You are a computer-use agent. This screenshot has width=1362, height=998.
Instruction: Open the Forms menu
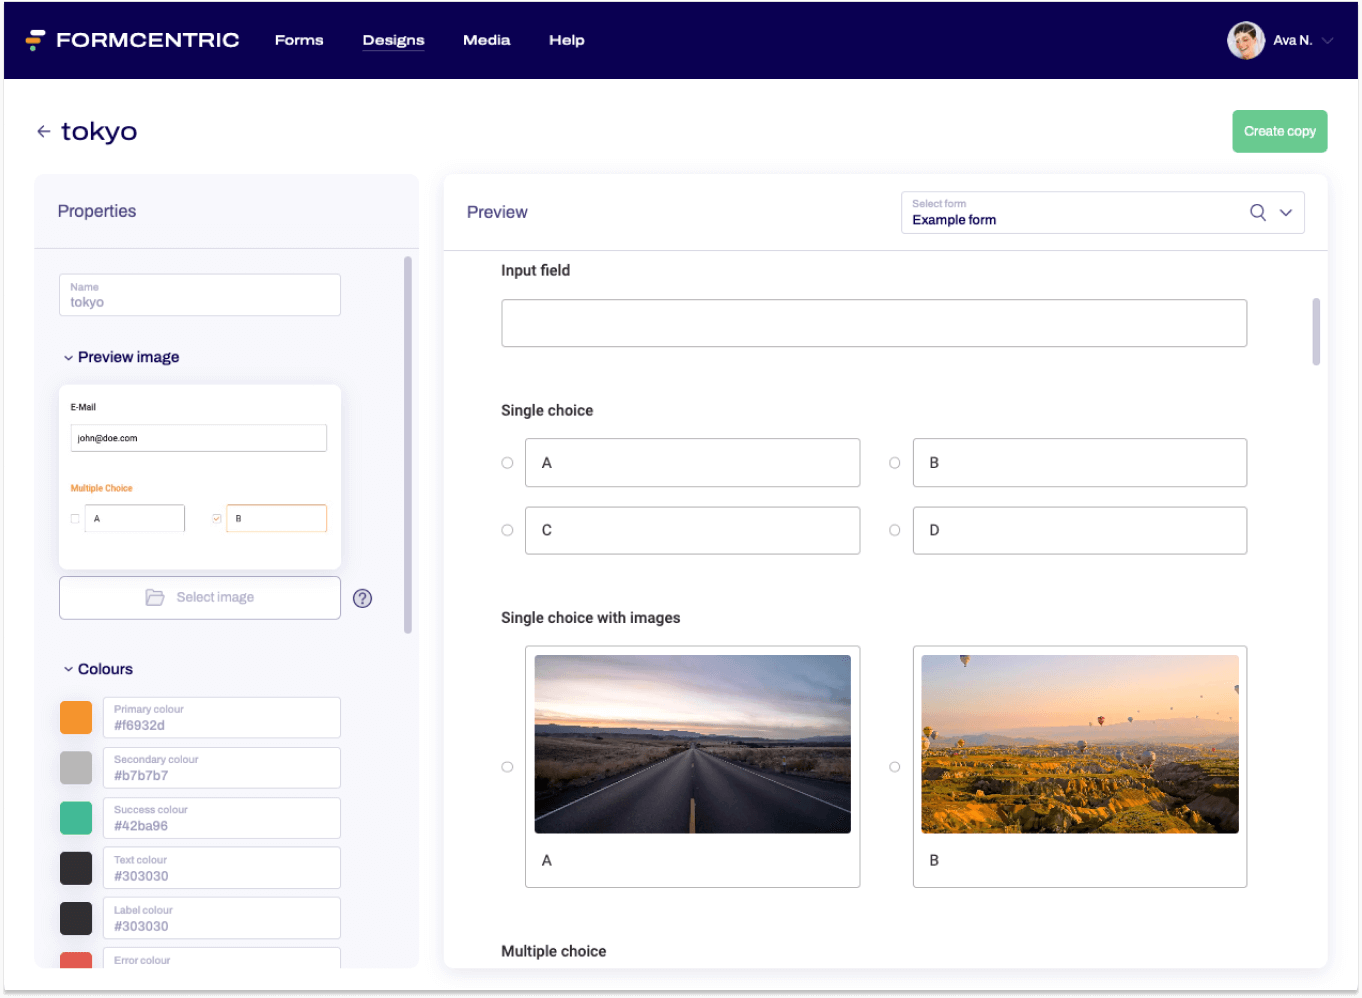point(299,40)
